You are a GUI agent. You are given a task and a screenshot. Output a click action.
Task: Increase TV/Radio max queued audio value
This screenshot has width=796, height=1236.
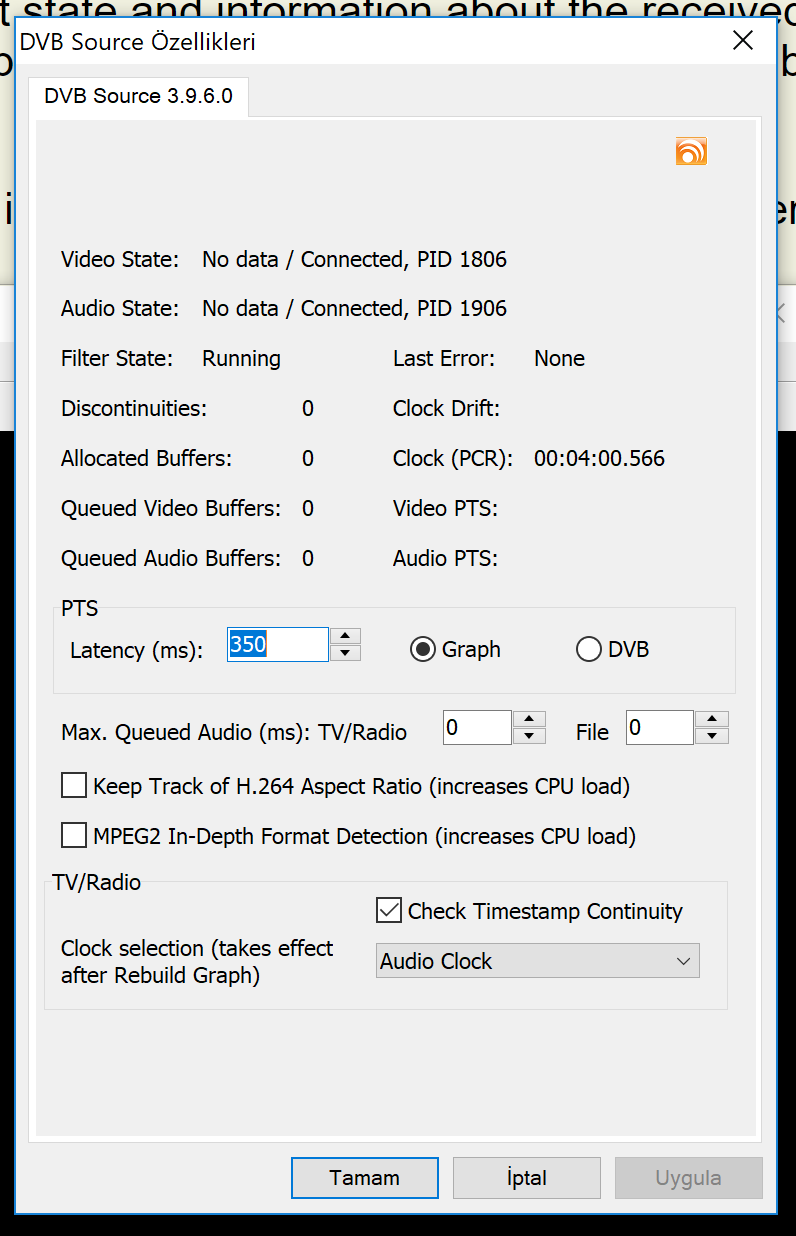tap(530, 719)
